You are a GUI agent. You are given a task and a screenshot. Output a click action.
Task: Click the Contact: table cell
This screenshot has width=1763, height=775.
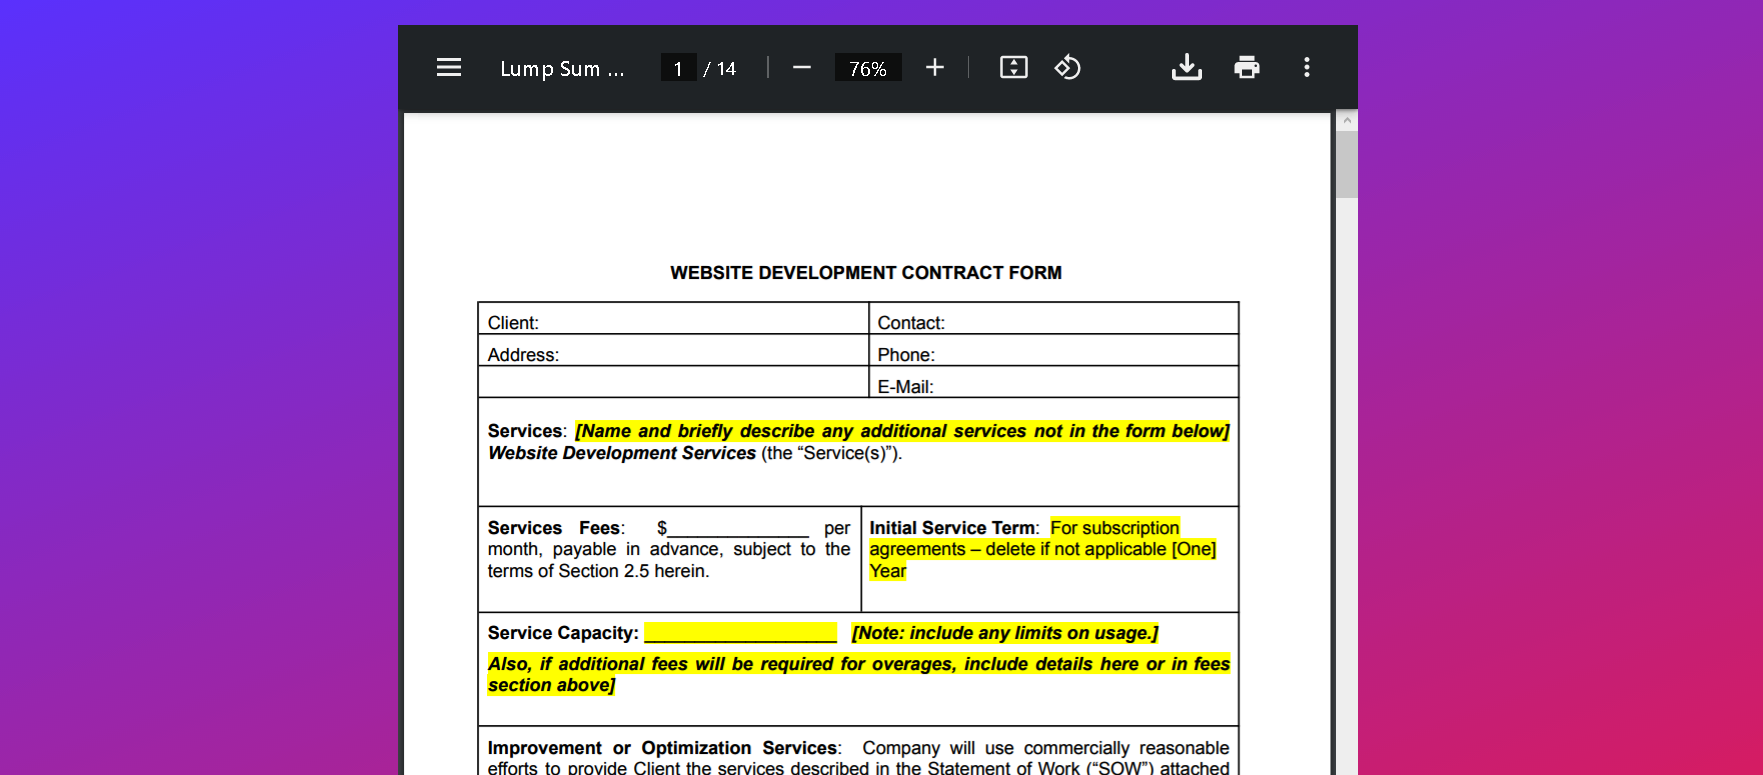point(1054,318)
